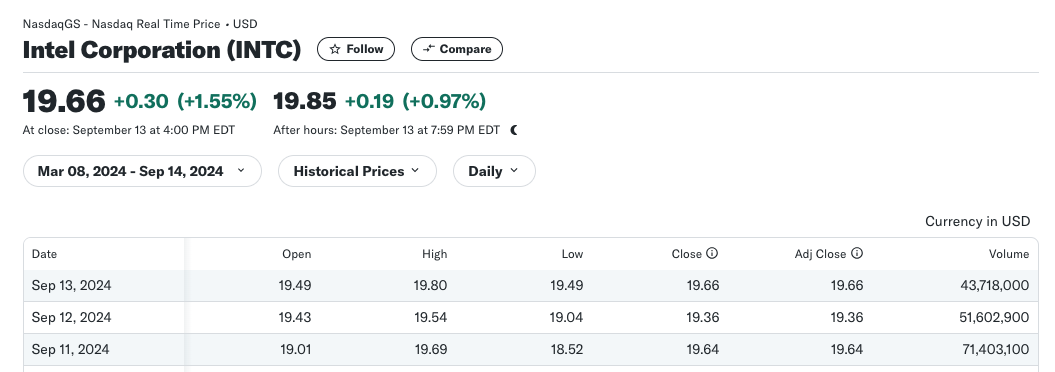The height and width of the screenshot is (372, 1055).
Task: Open the Mar 08 - Sep 14 date picker
Action: [x=142, y=171]
